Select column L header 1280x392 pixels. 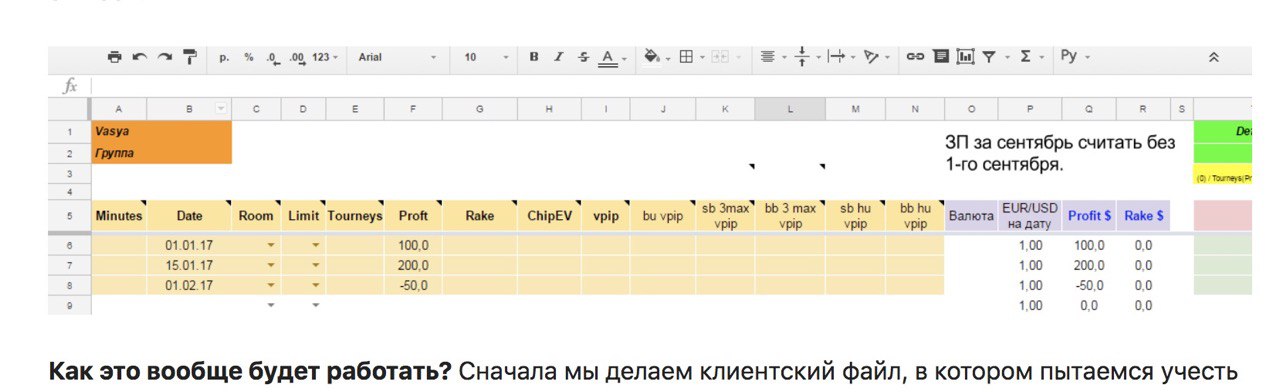[x=790, y=108]
